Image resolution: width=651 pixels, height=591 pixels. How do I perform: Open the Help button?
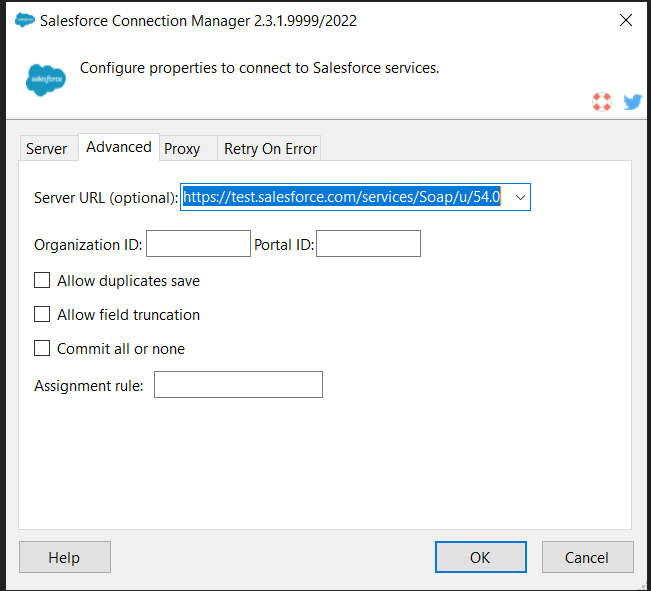click(65, 557)
